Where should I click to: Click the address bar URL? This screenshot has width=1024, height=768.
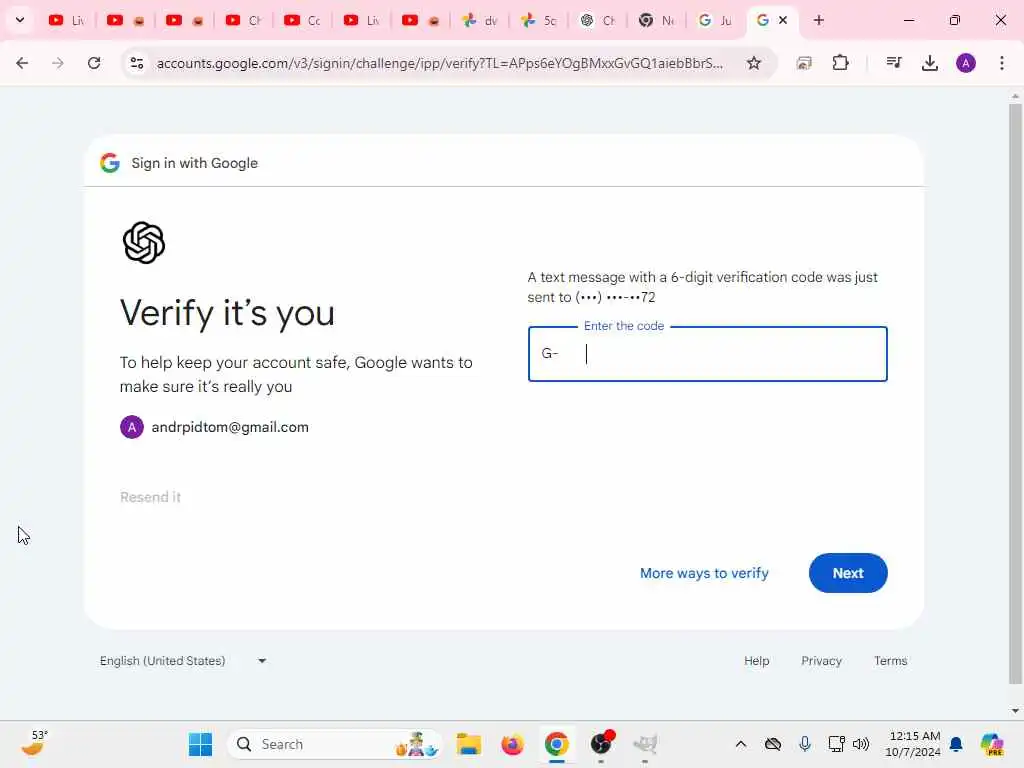440,63
